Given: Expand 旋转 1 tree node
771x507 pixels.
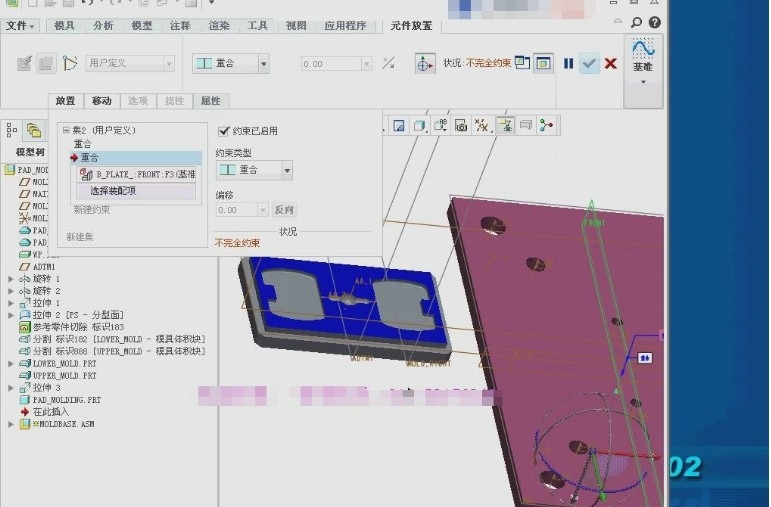Looking at the screenshot, I should tap(10, 279).
